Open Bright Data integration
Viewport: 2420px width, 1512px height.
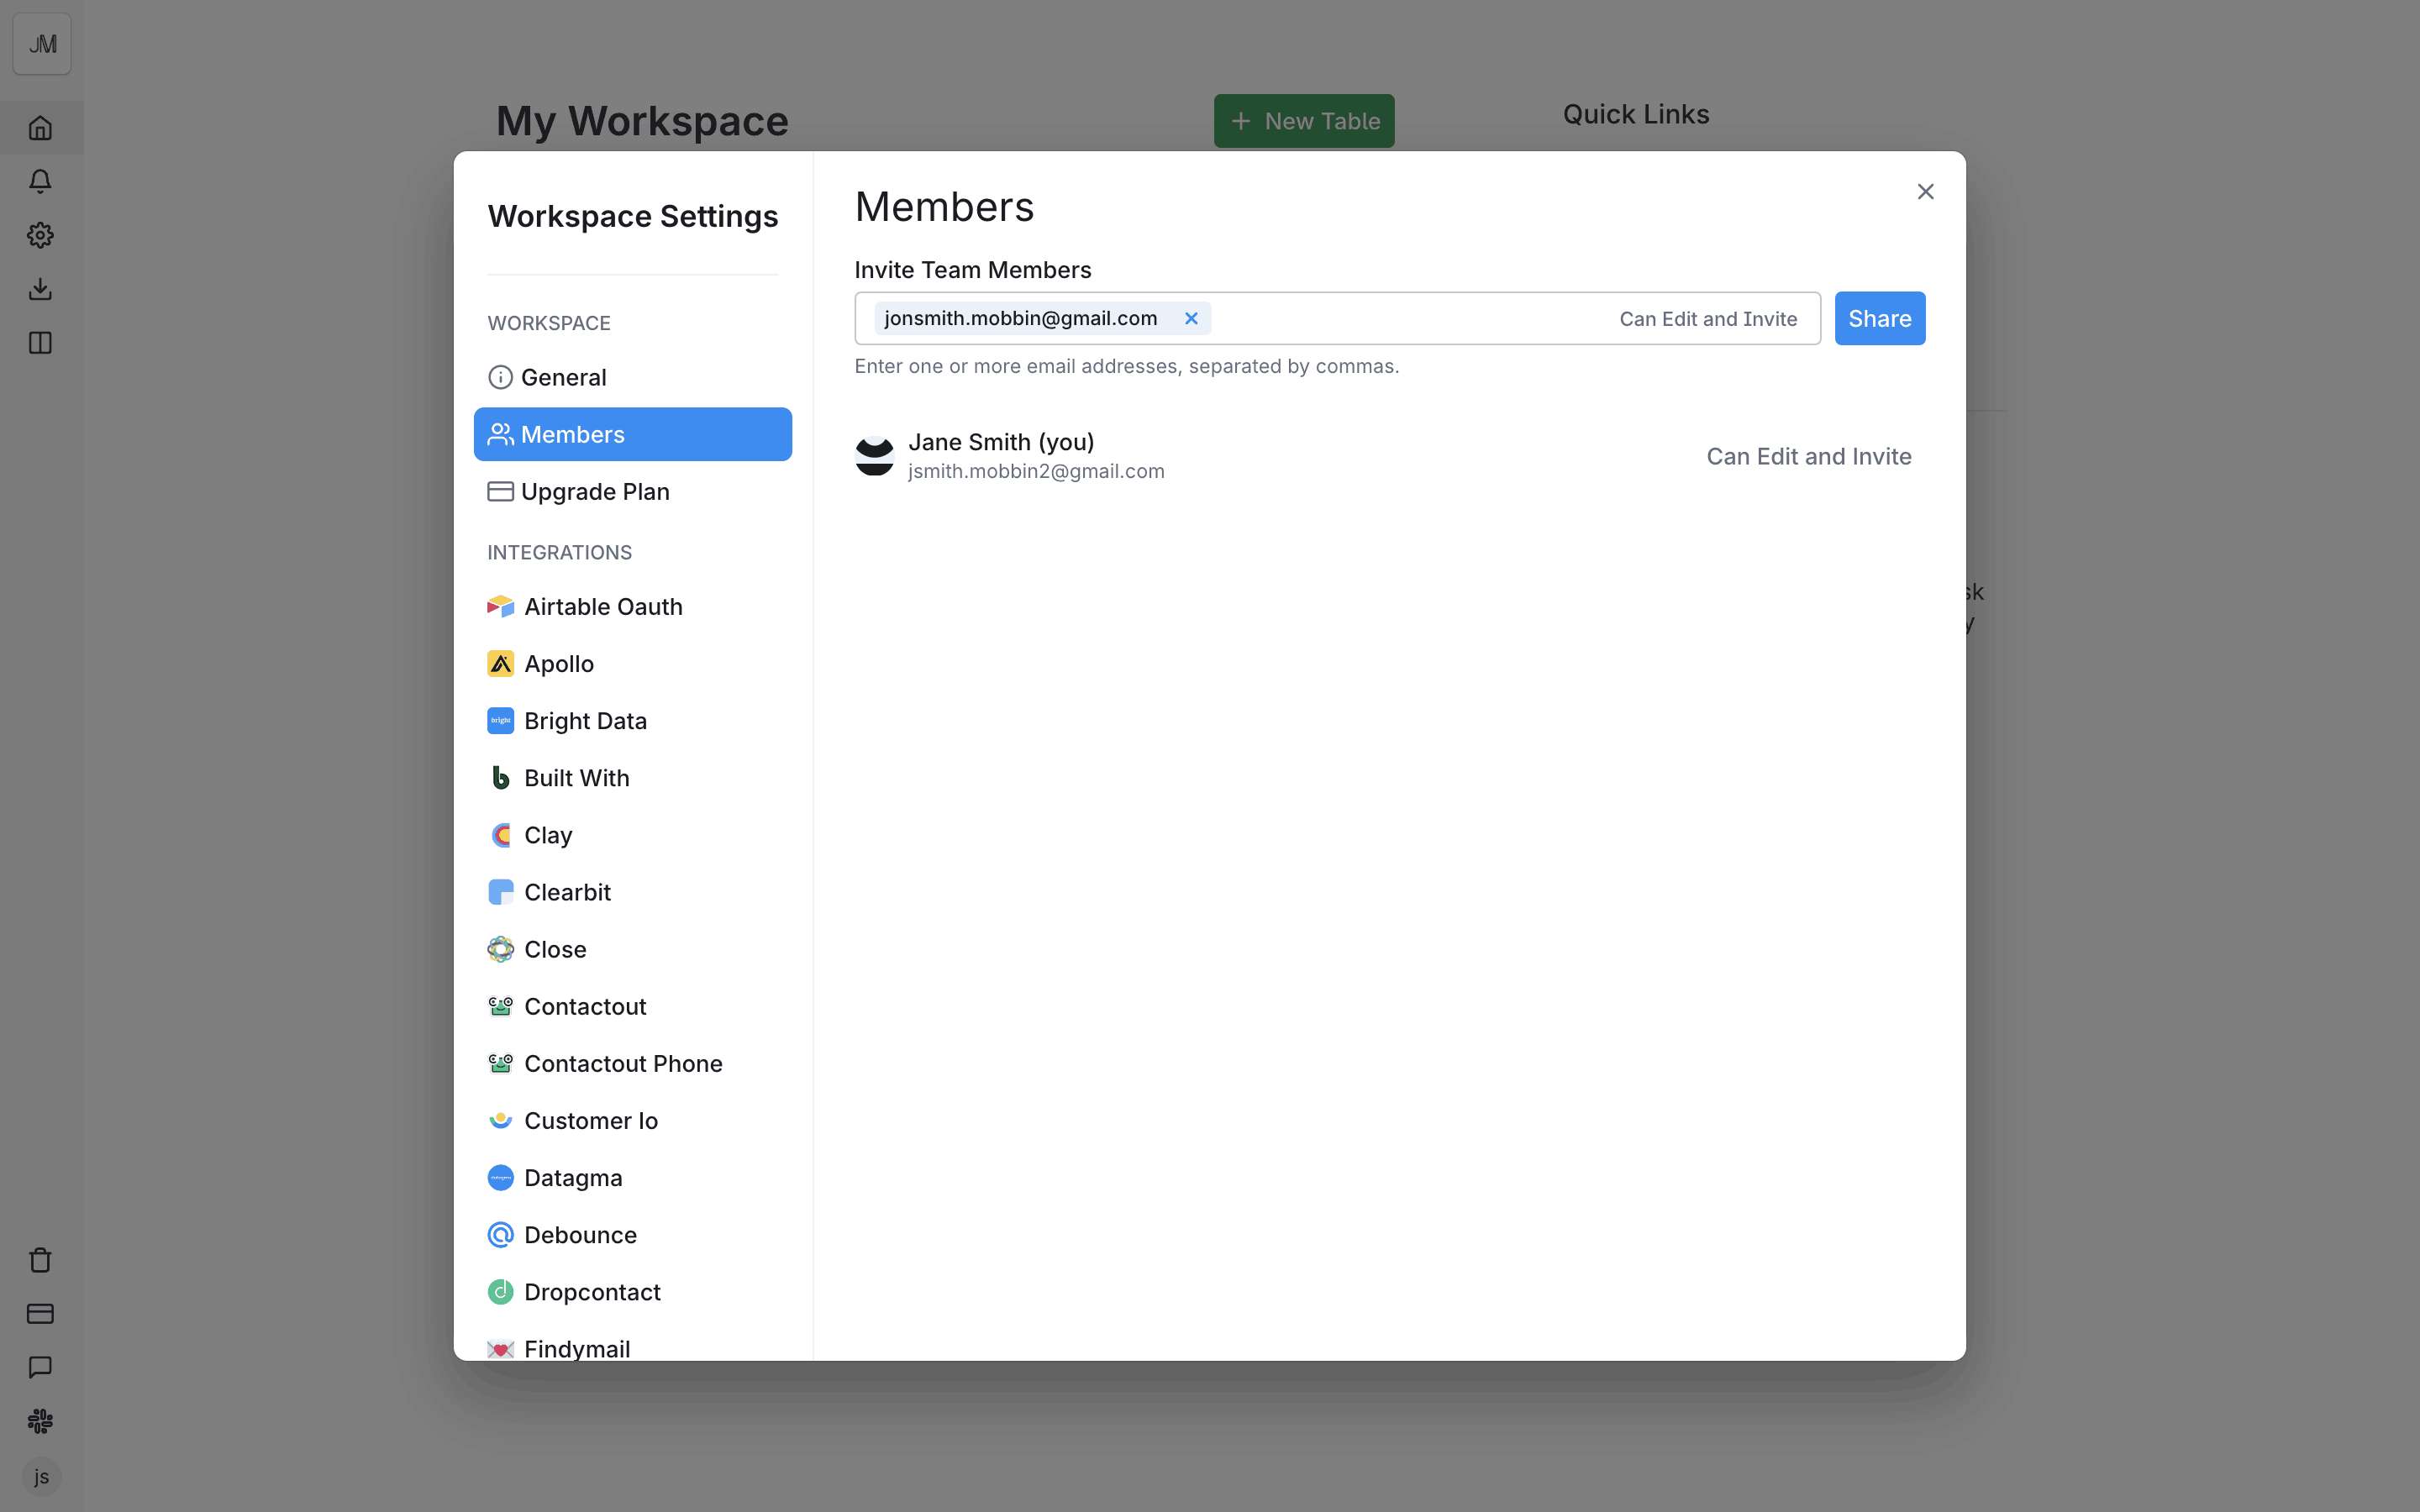point(633,721)
